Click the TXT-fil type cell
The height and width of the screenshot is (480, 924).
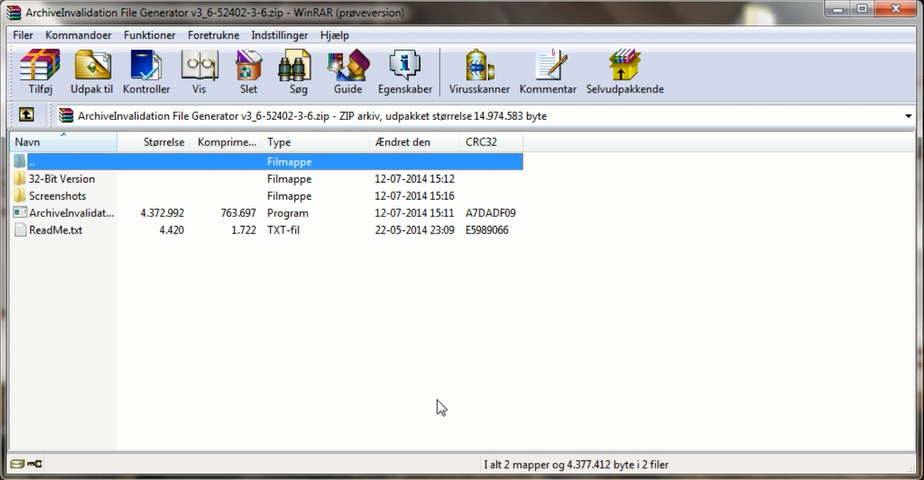[283, 230]
